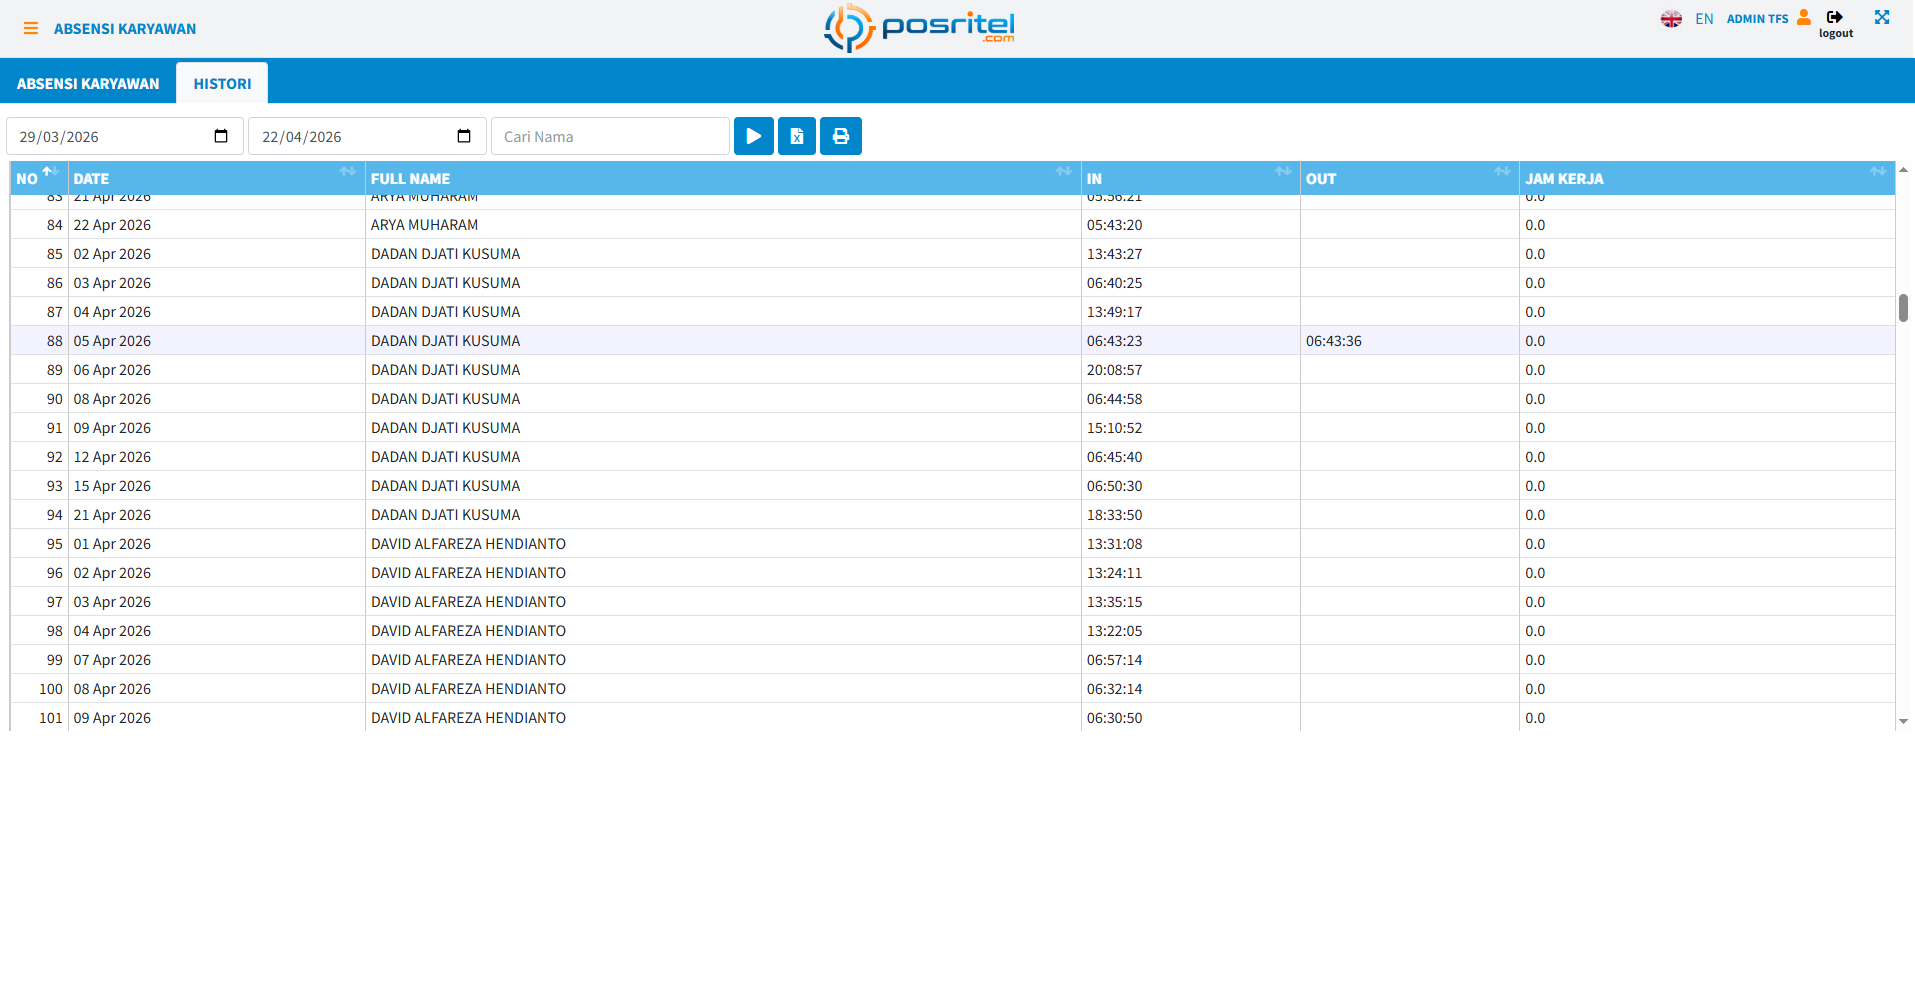Click IN time 13:24:11
The height and width of the screenshot is (992, 1915).
coord(1114,573)
